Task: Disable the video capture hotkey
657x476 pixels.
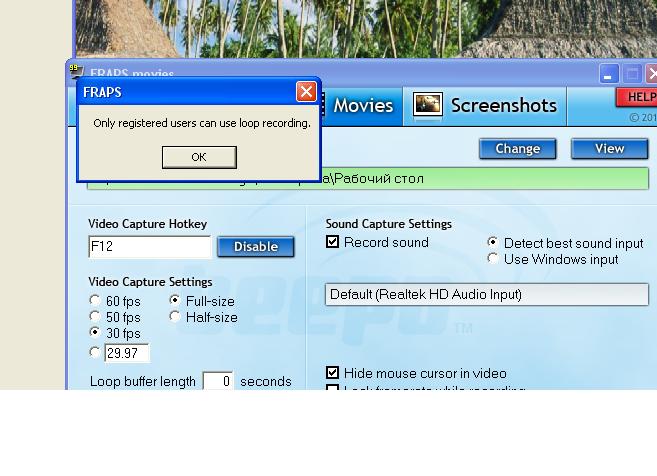Action: click(x=256, y=247)
